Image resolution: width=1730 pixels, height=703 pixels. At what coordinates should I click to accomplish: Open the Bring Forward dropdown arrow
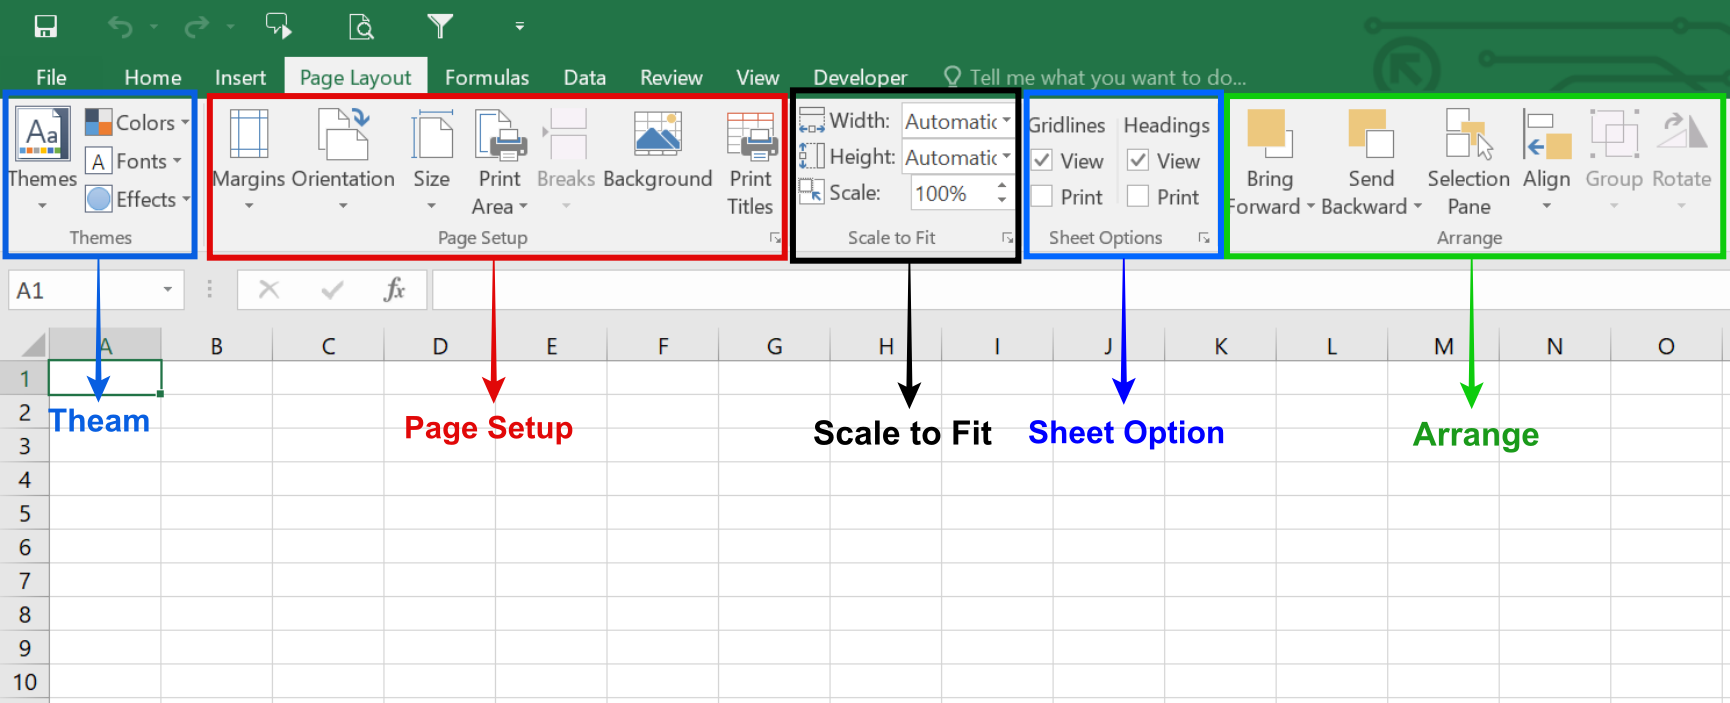1311,207
